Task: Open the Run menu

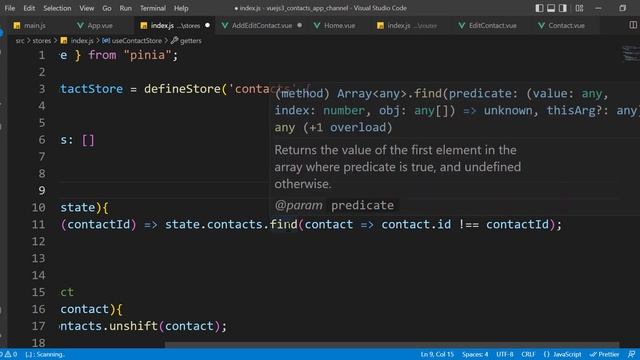Action: (125, 8)
